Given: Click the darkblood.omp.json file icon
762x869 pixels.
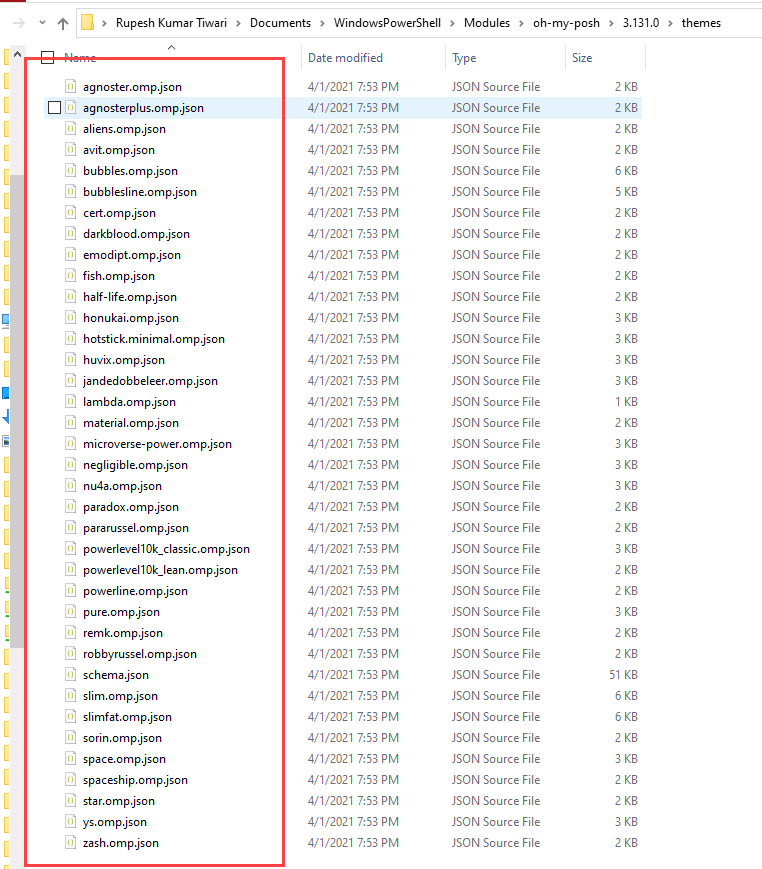Looking at the screenshot, I should [70, 234].
